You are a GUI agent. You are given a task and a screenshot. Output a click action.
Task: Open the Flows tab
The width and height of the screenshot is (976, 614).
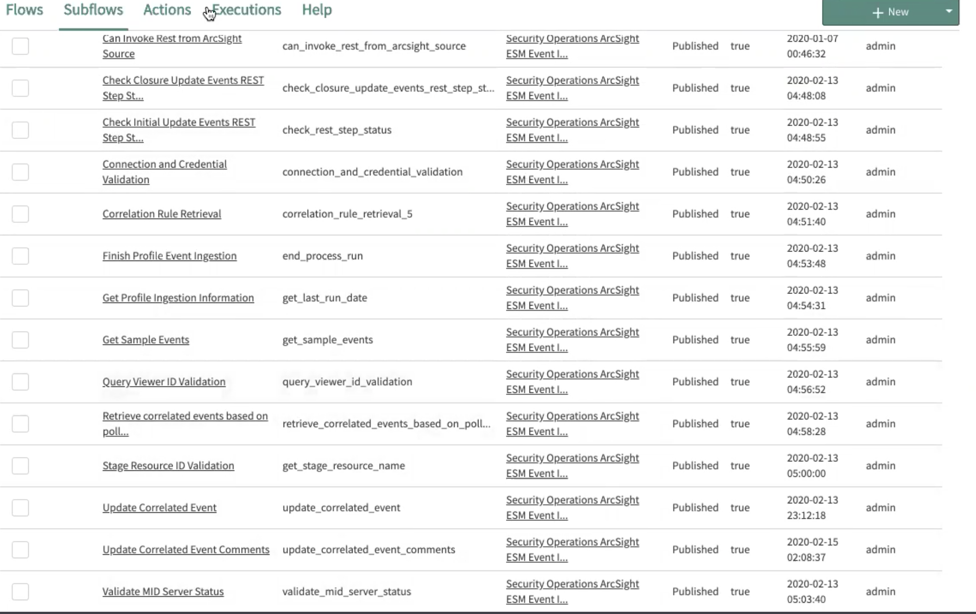pyautogui.click(x=24, y=10)
